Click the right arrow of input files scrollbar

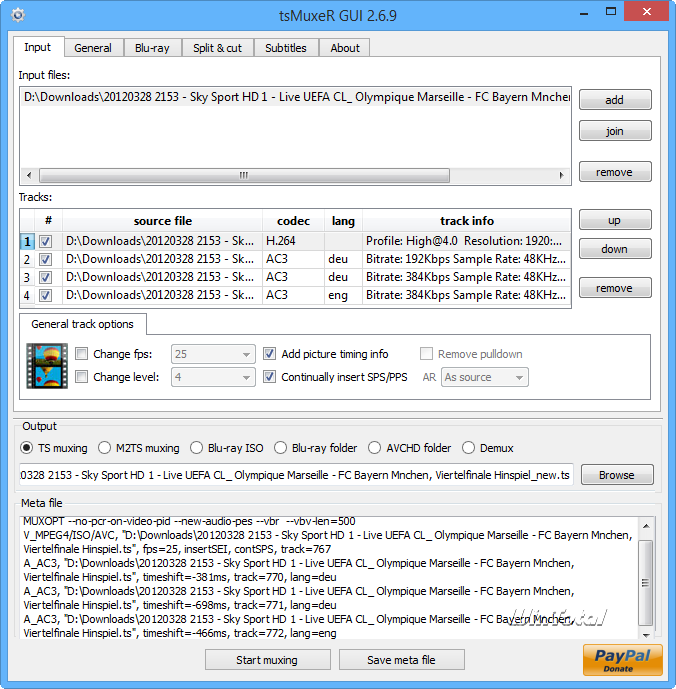pyautogui.click(x=561, y=175)
